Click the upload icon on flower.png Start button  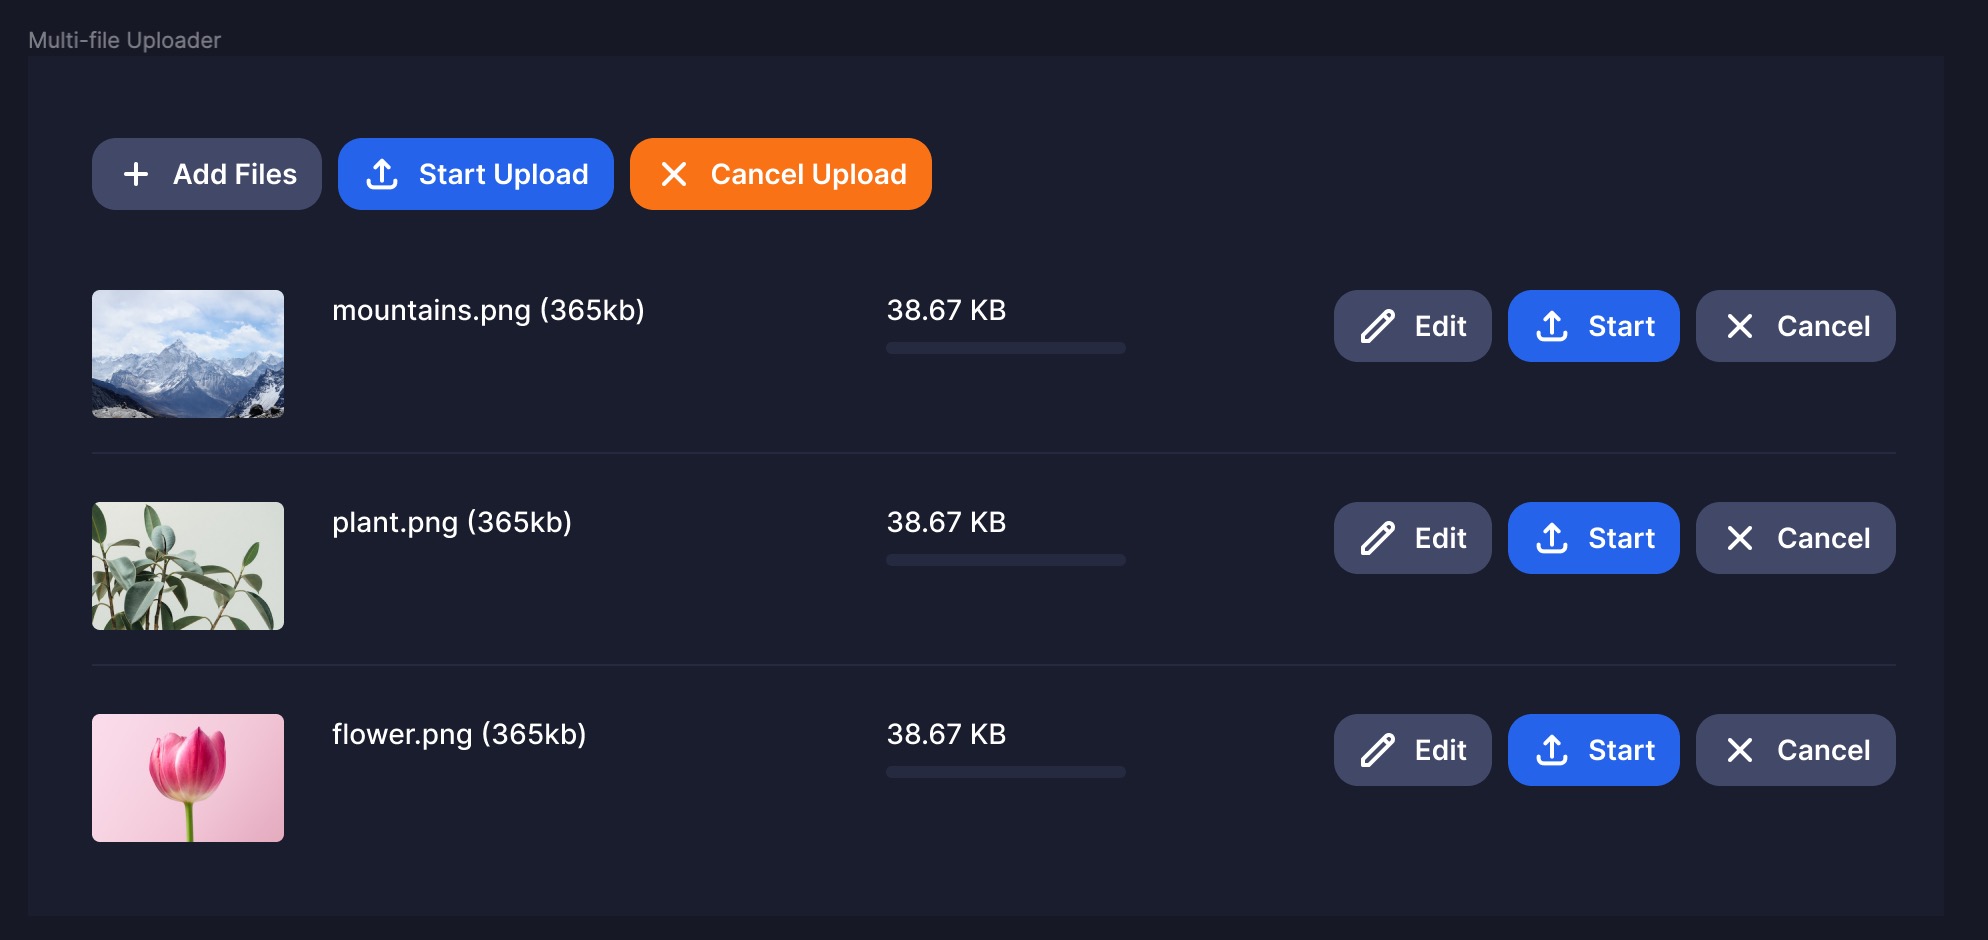coord(1551,749)
